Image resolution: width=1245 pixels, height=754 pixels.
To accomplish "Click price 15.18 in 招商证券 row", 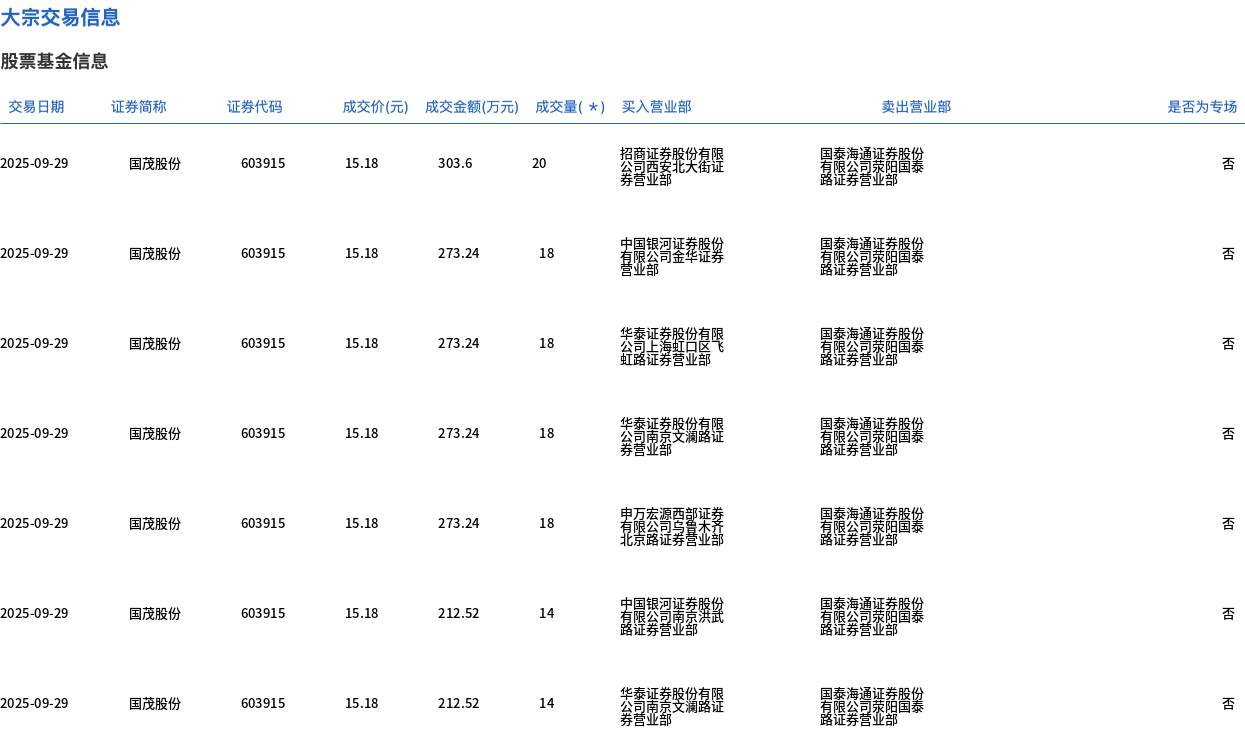I will (362, 163).
